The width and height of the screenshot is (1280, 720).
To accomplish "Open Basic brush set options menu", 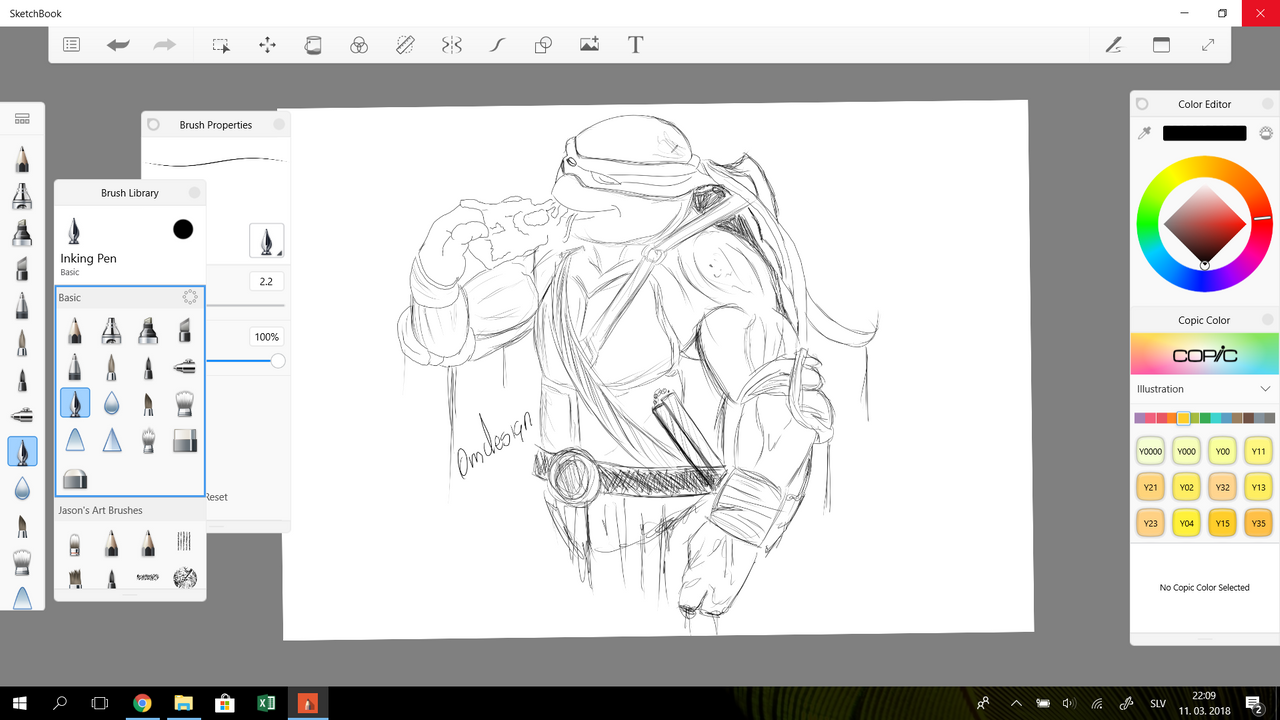I will click(190, 297).
